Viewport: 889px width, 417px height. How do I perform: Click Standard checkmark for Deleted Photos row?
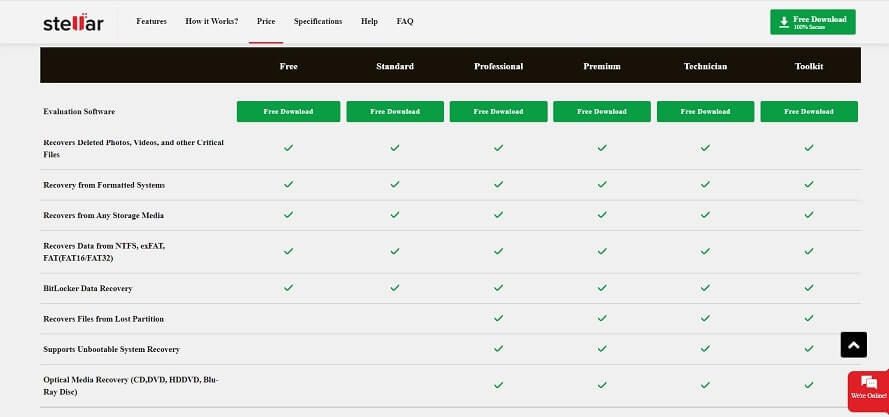pyautogui.click(x=395, y=148)
